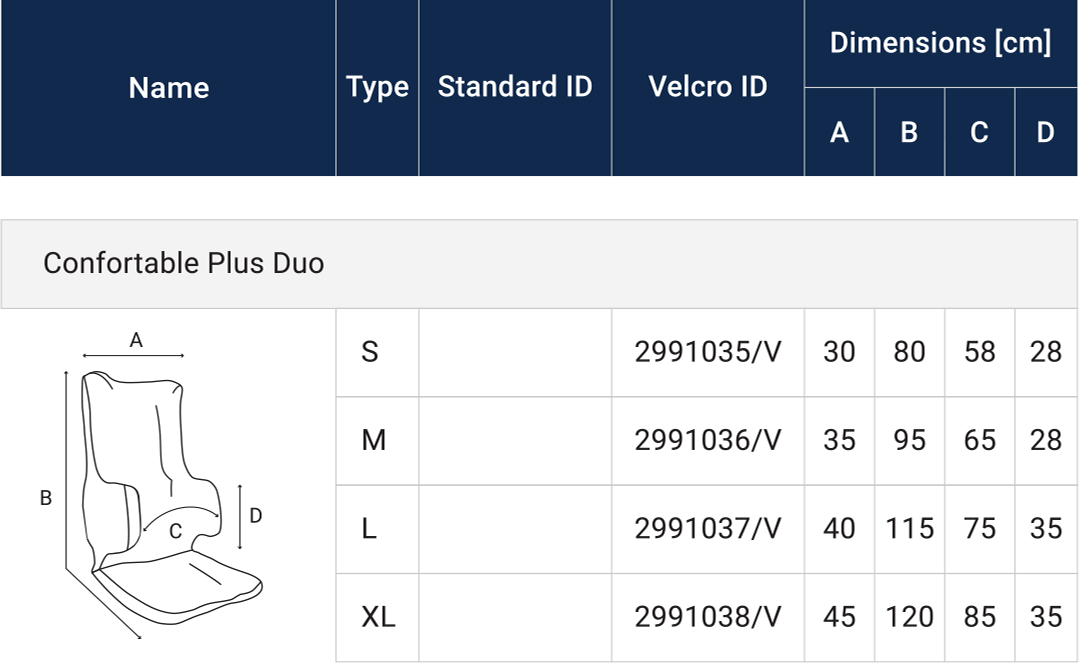Image resolution: width=1079 pixels, height=672 pixels.
Task: Click the empty Standard ID cell for size S
Action: (x=515, y=352)
